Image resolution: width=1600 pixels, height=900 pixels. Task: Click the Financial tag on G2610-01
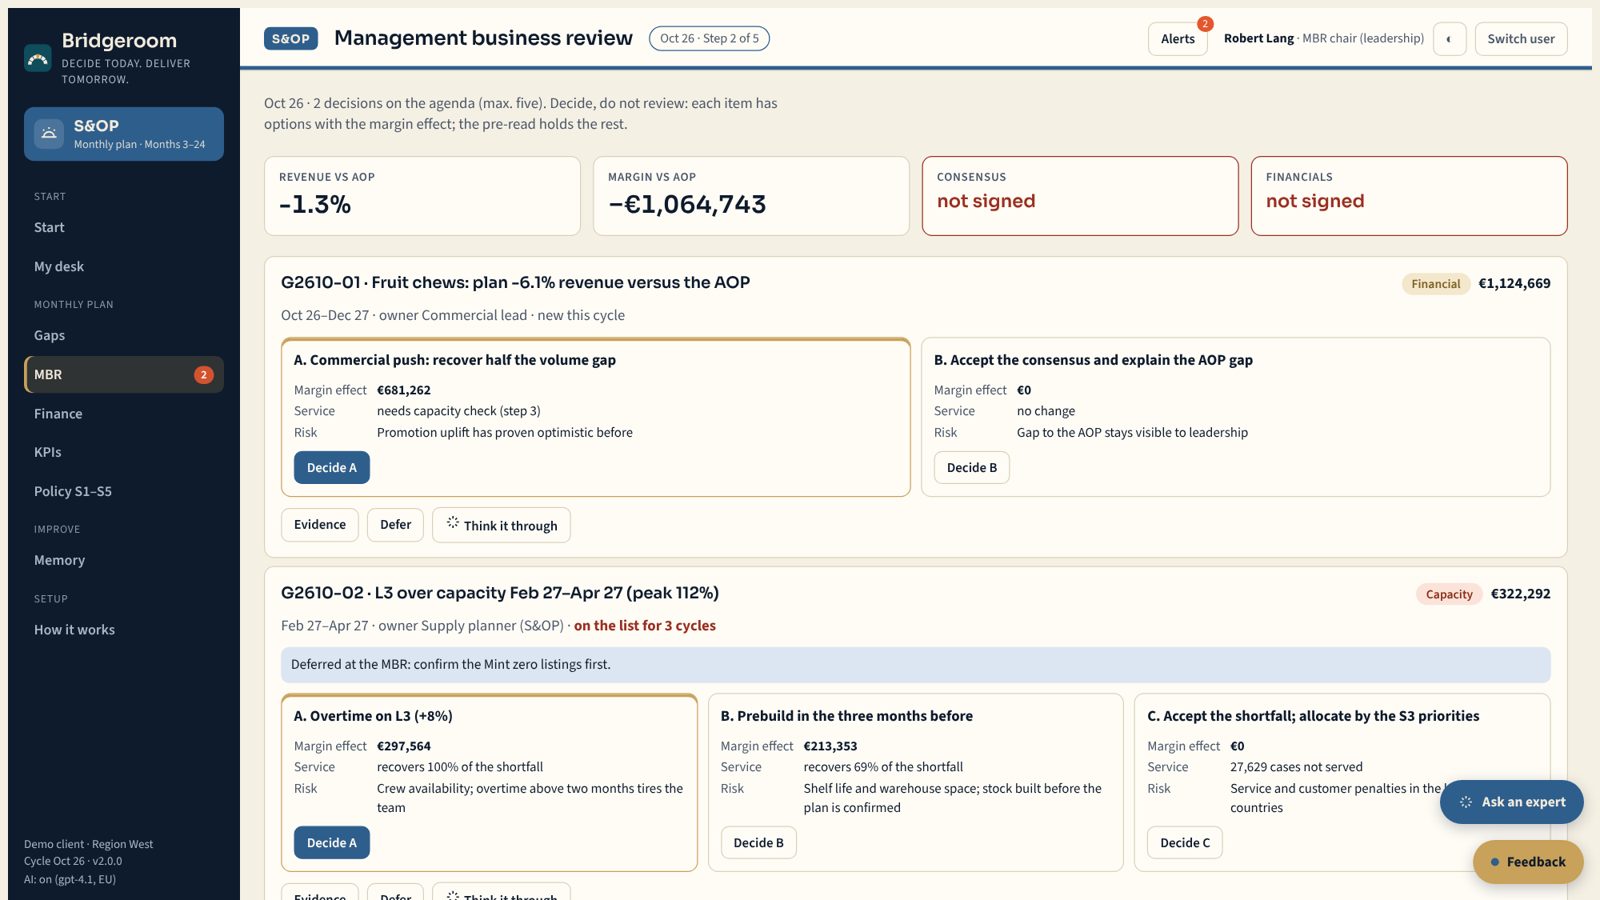coord(1436,284)
